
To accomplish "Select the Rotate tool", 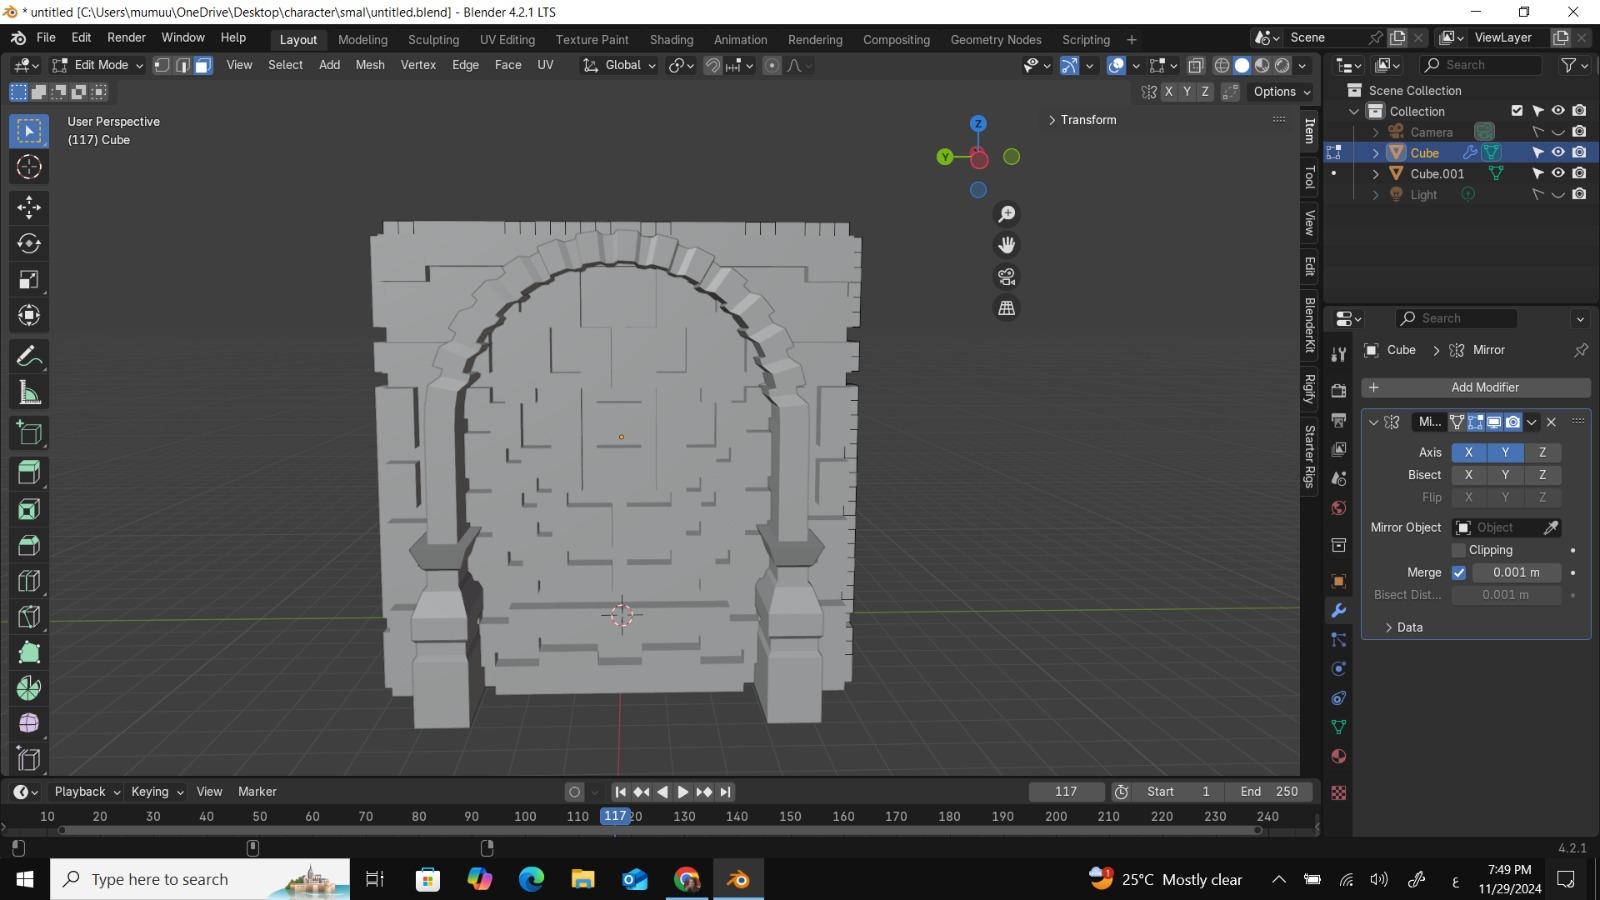I will coord(29,243).
